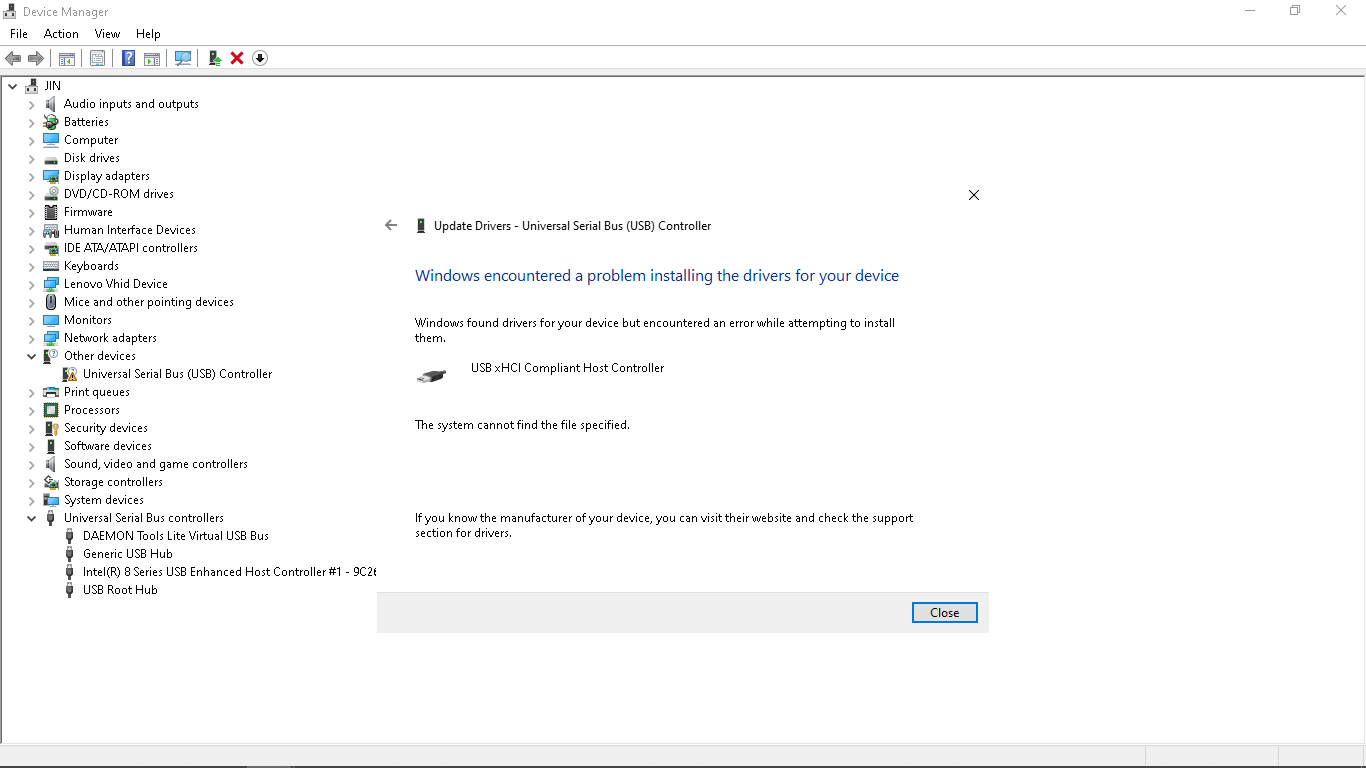This screenshot has width=1366, height=768.
Task: Click the Disable device down-arrow icon
Action: pos(260,58)
